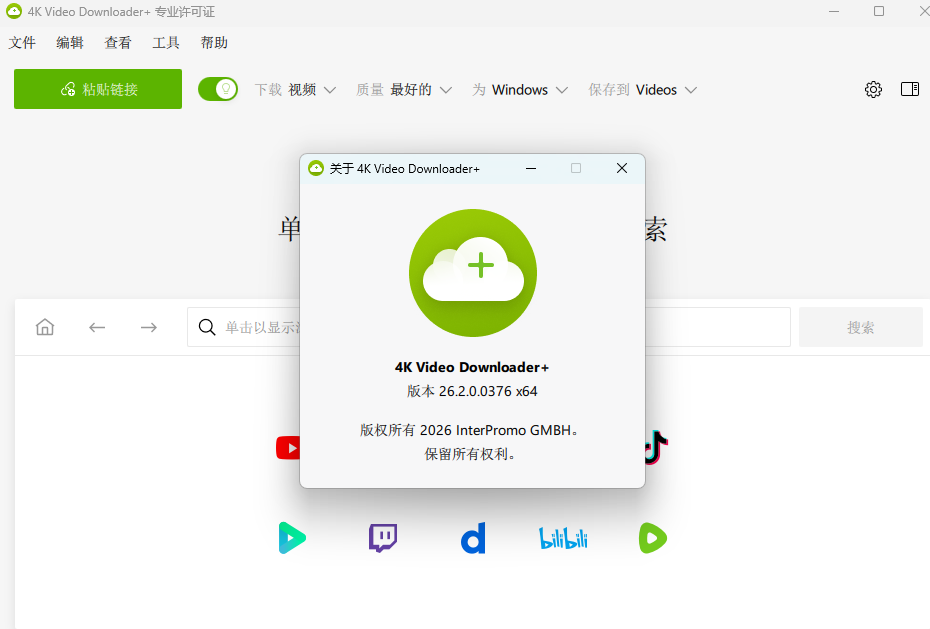
Task: Open settings with the gear icon
Action: pyautogui.click(x=873, y=90)
